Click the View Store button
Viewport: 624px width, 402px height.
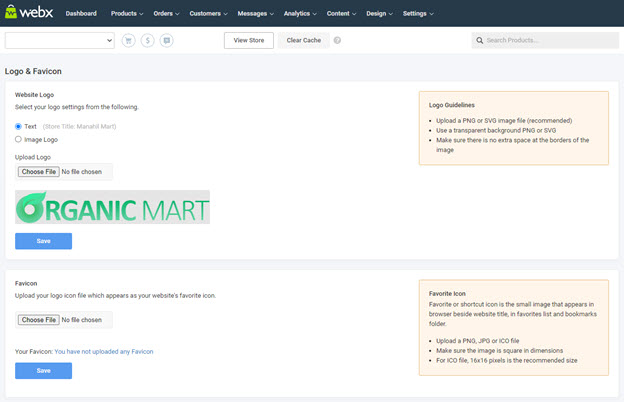click(x=249, y=40)
